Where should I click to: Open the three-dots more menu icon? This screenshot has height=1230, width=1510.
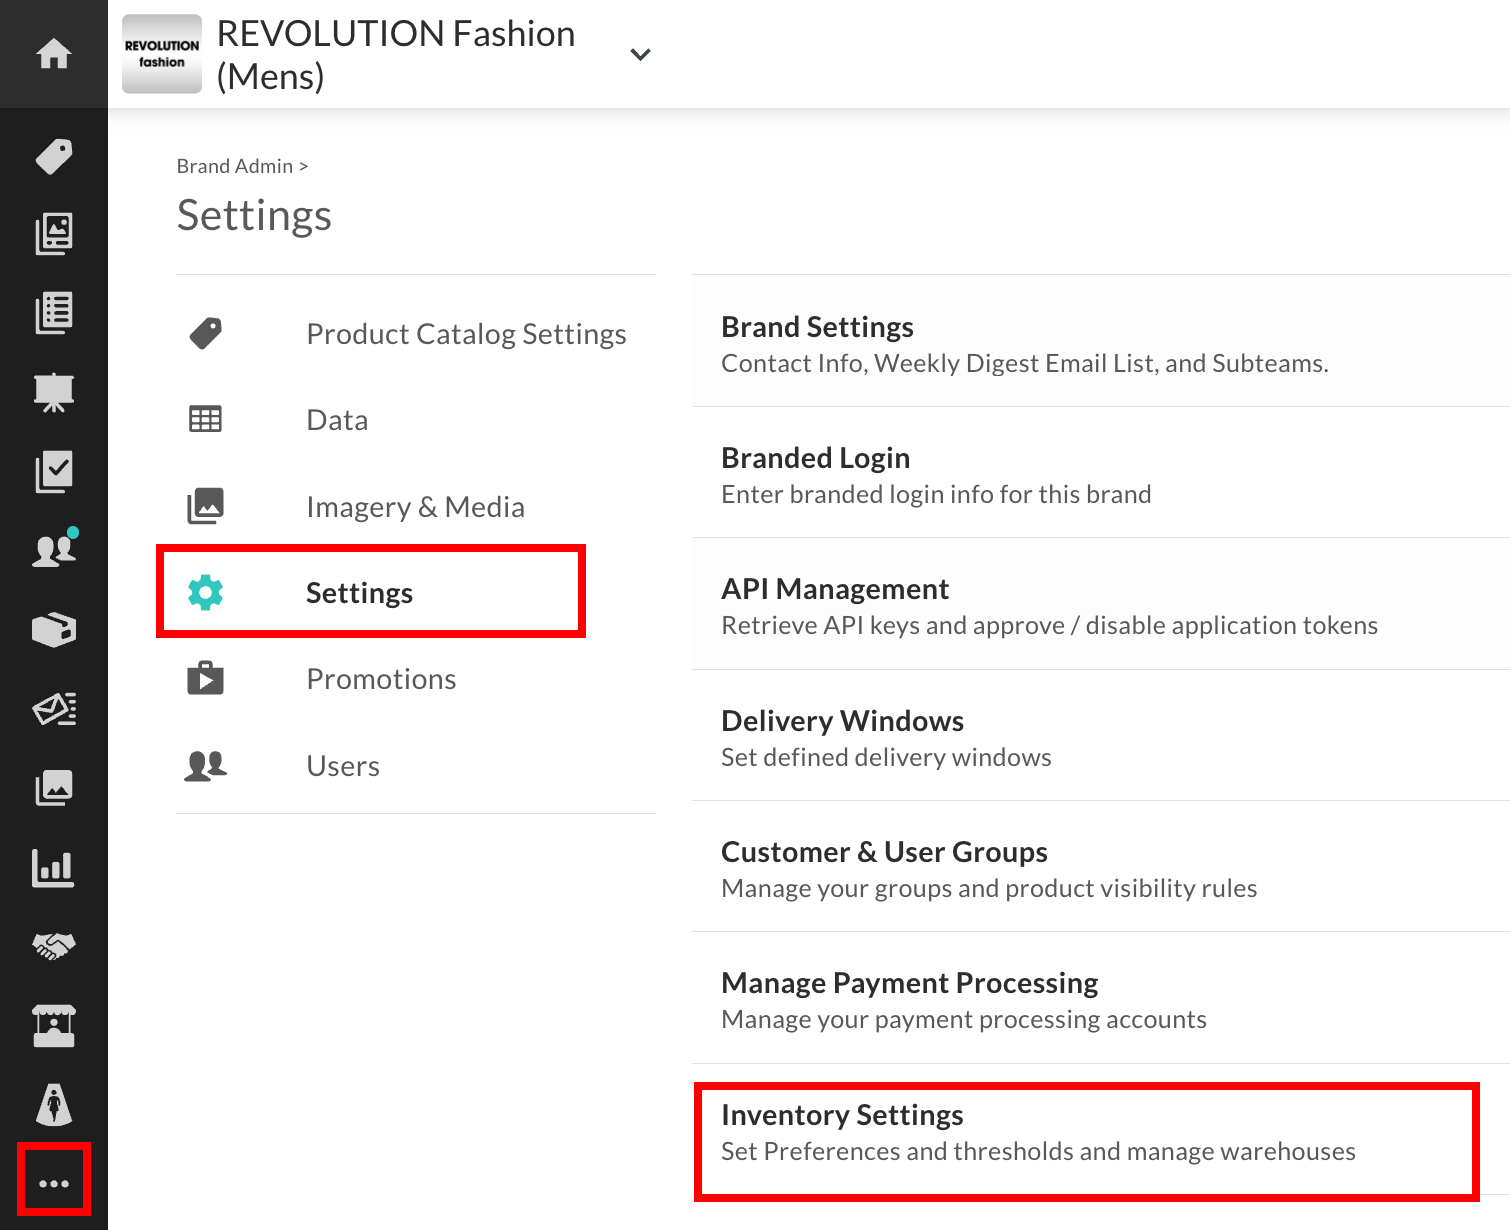click(54, 1183)
